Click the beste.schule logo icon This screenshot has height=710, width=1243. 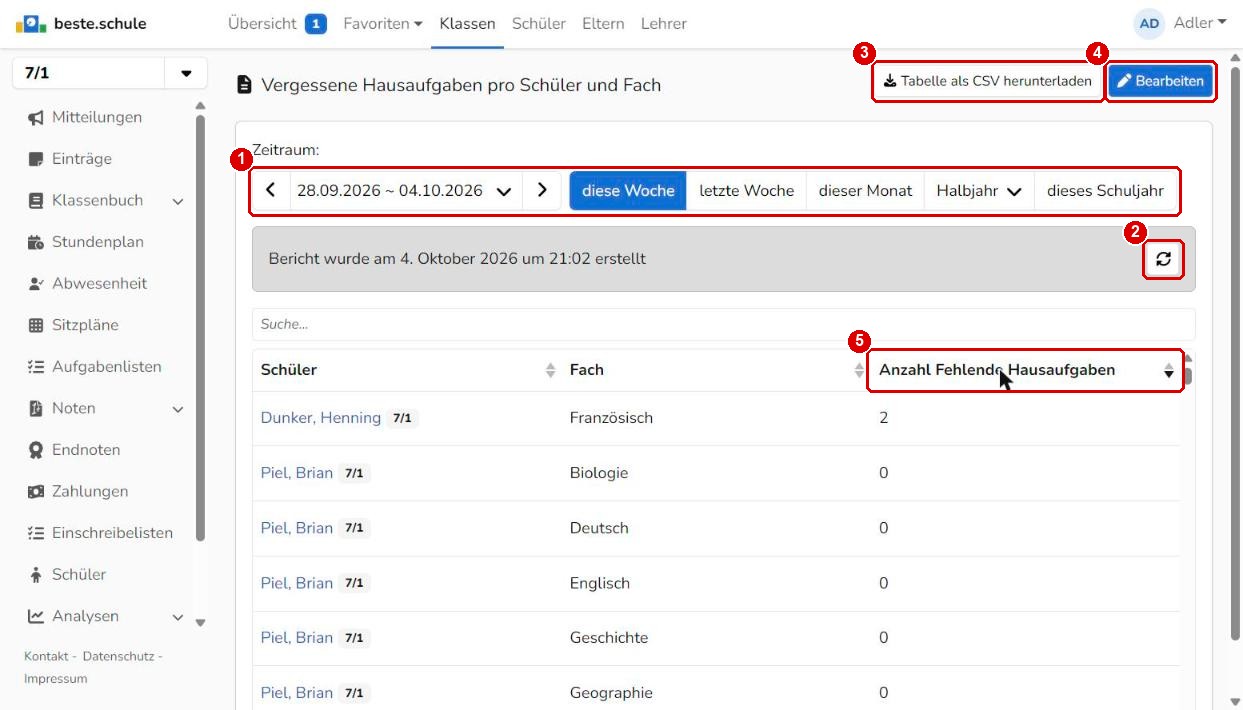pyautogui.click(x=30, y=23)
